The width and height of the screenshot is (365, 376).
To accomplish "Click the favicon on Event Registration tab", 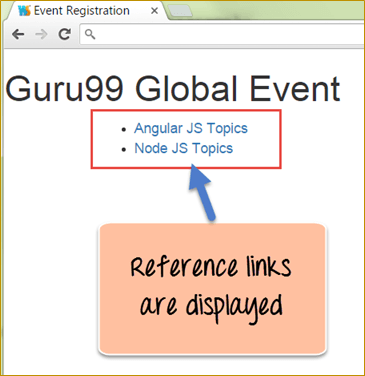I will tap(24, 11).
